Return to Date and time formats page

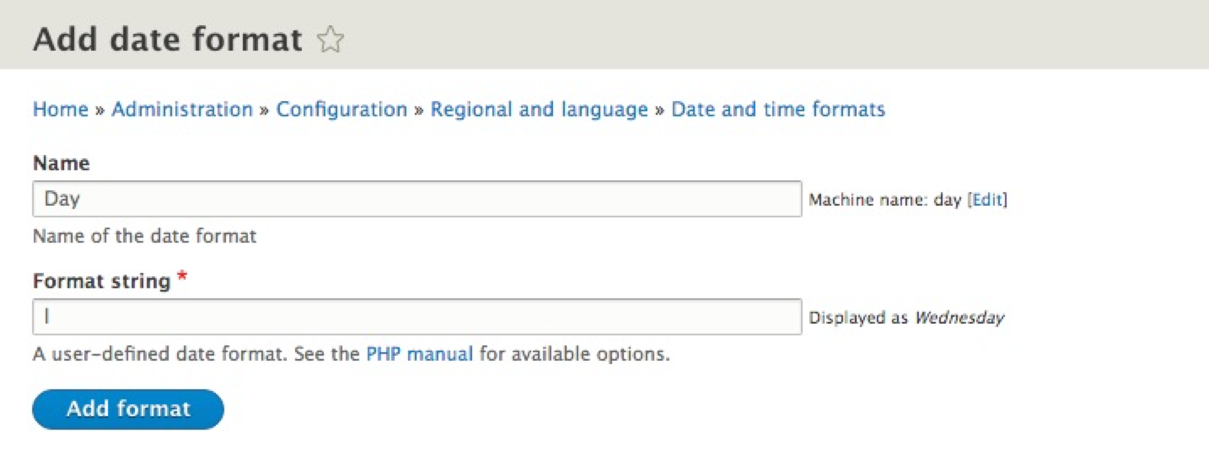coord(778,110)
